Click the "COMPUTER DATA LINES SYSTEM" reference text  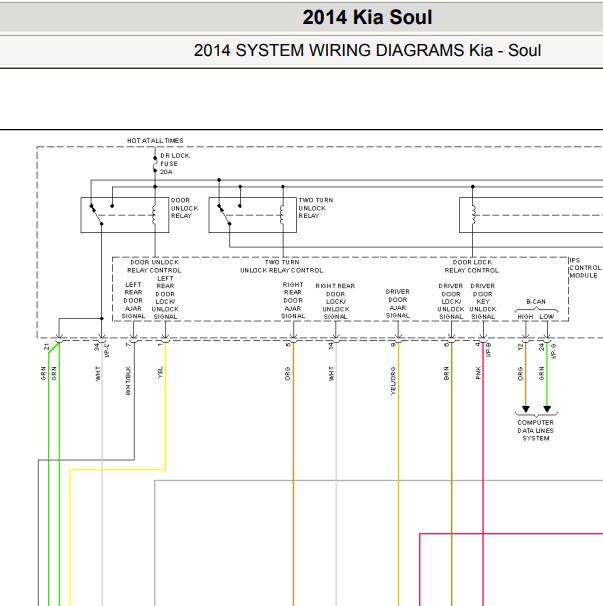click(x=536, y=431)
